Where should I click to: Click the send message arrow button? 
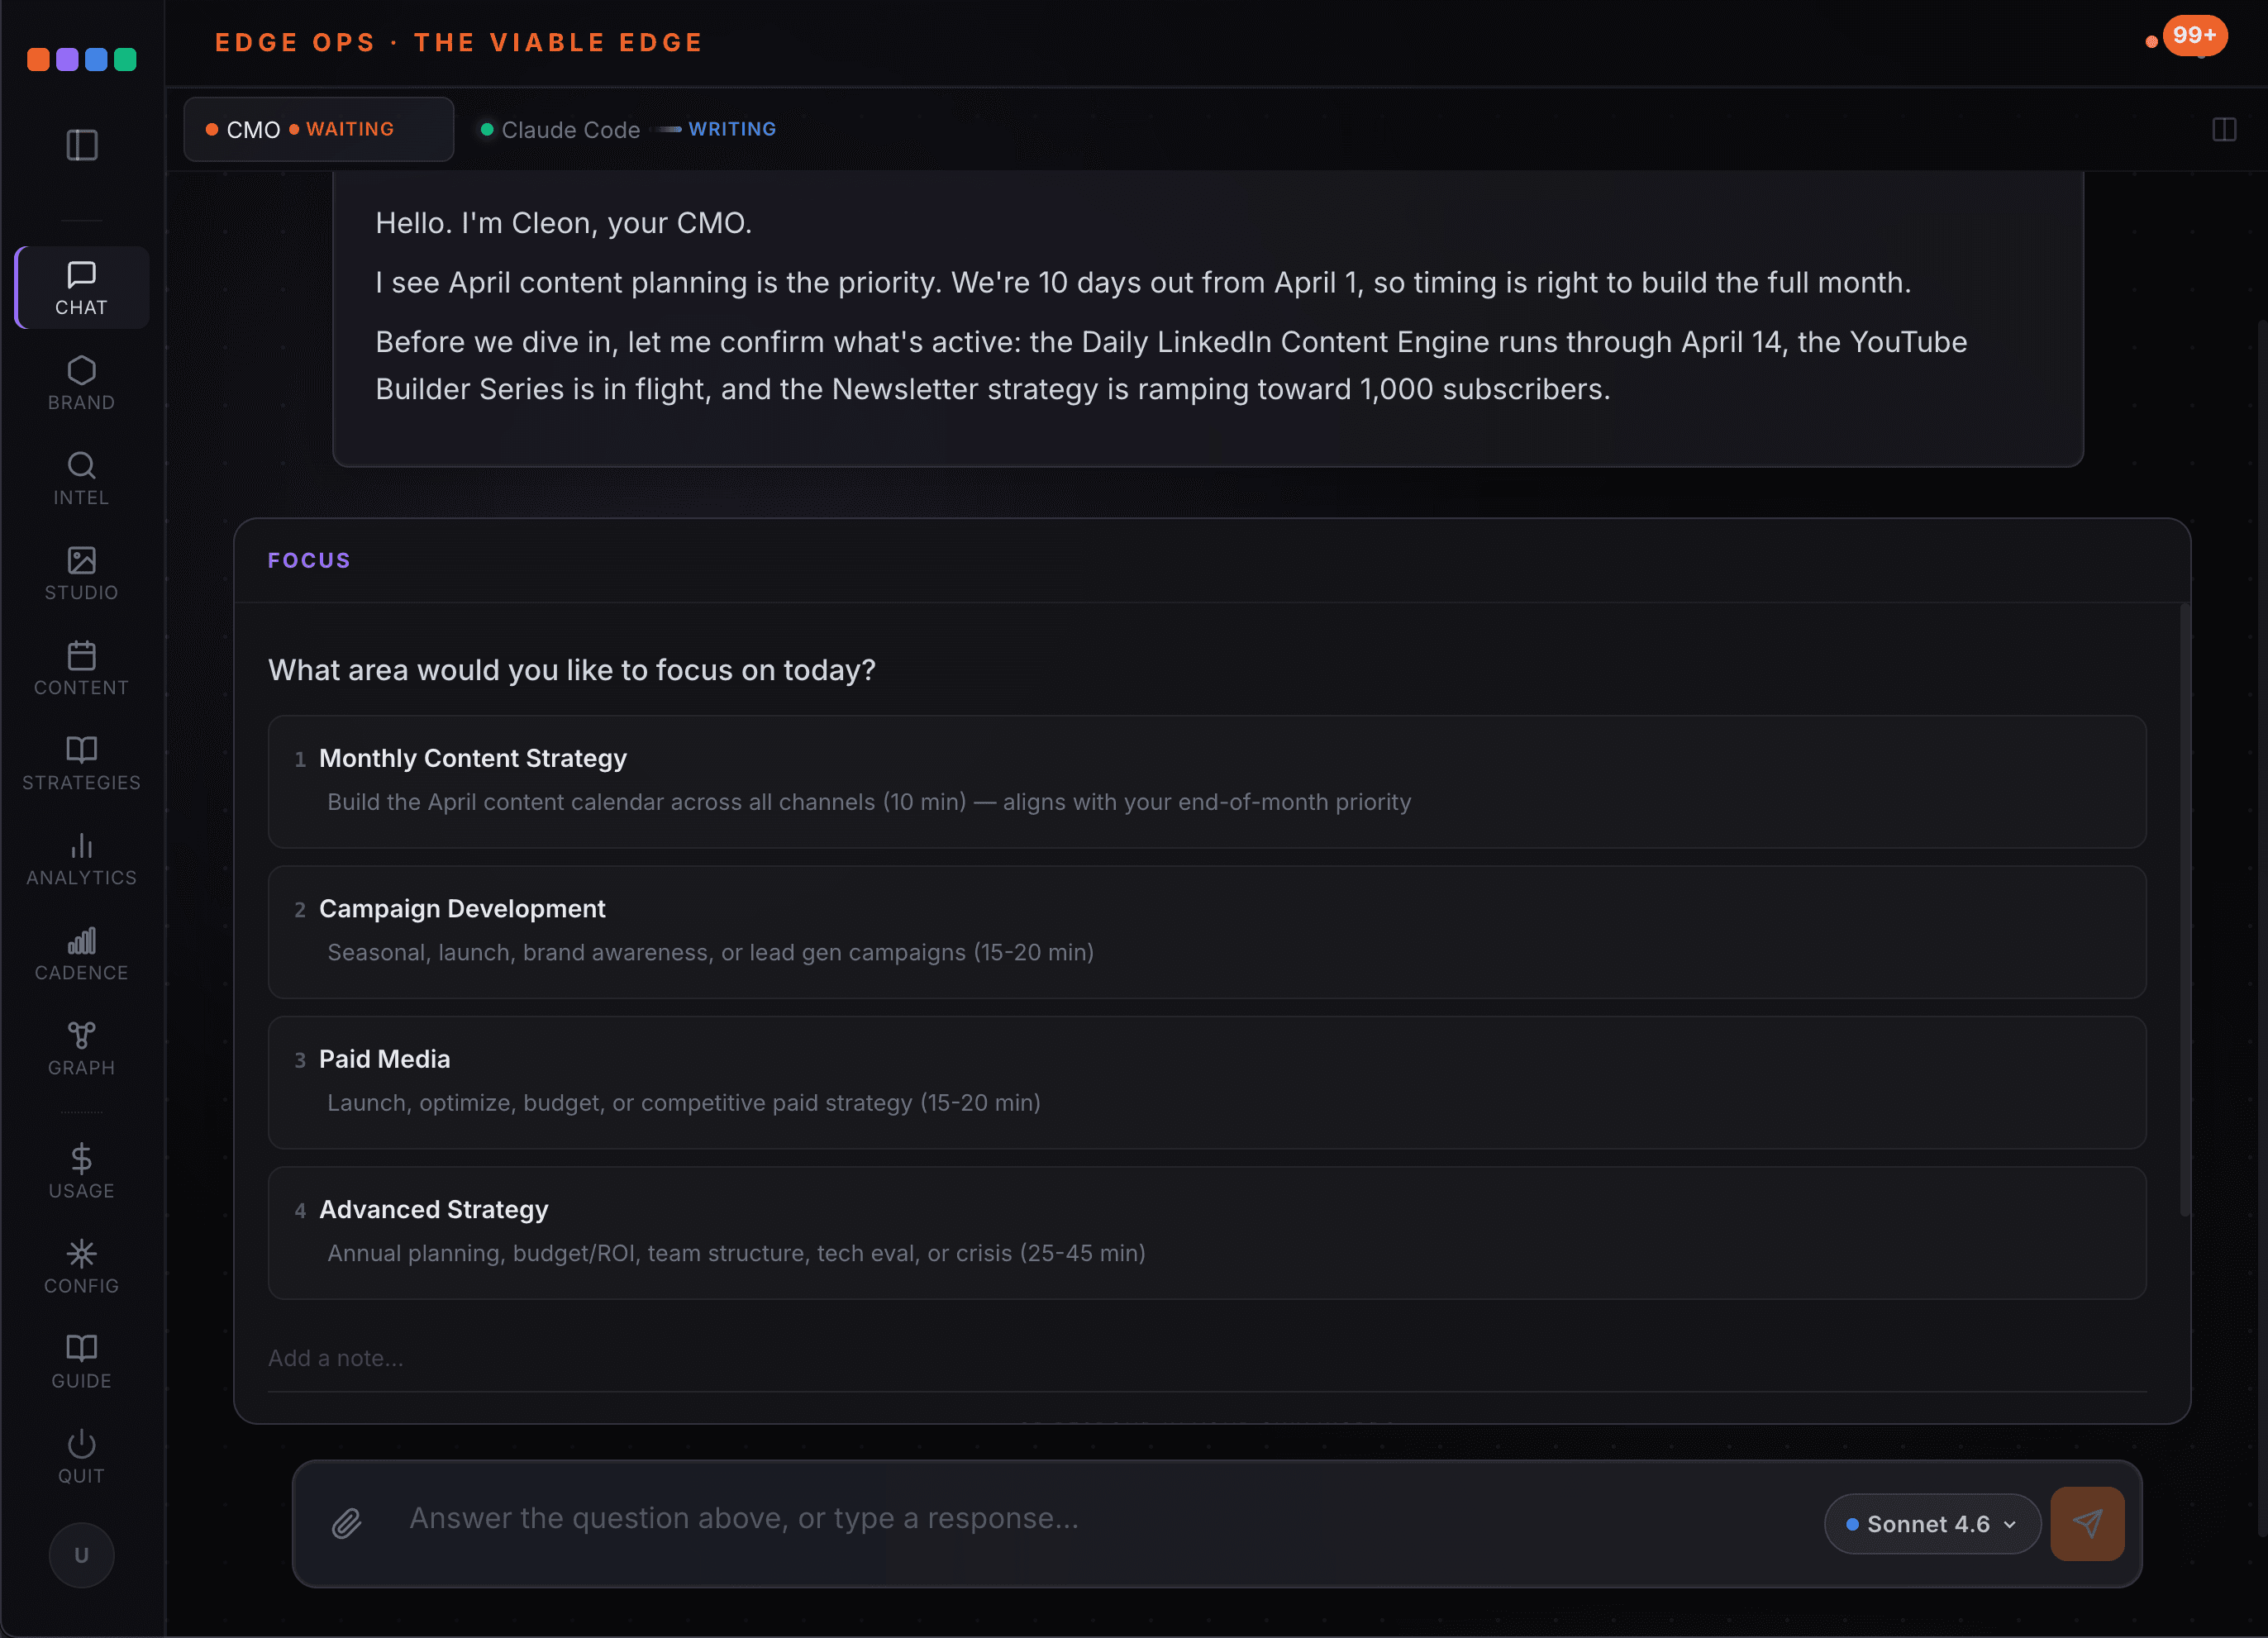(2087, 1523)
